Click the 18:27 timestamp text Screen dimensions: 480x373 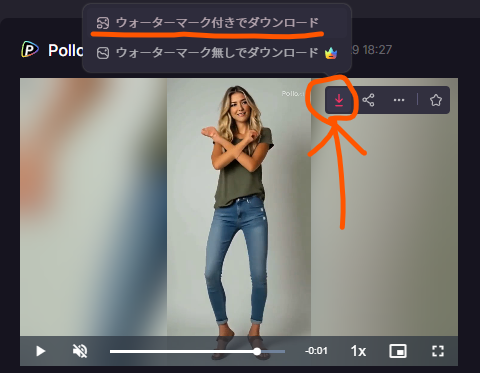[377, 50]
